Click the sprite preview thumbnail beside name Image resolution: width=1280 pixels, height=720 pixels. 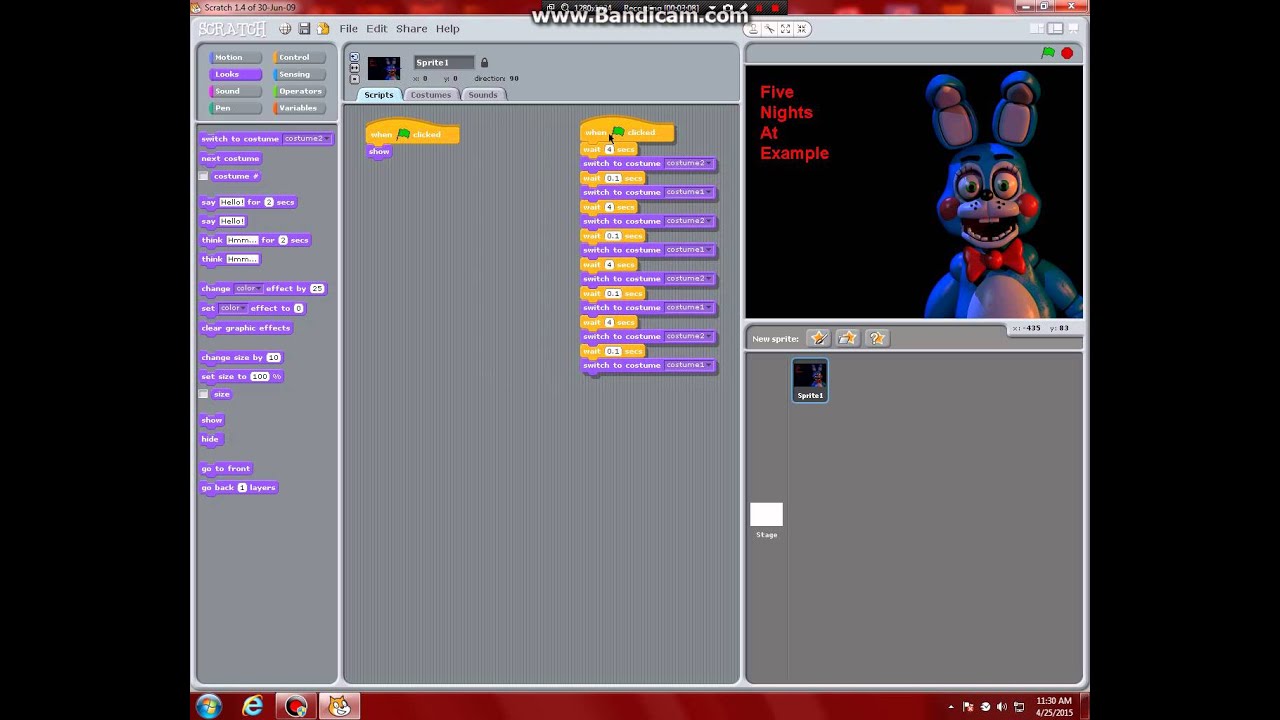(384, 68)
